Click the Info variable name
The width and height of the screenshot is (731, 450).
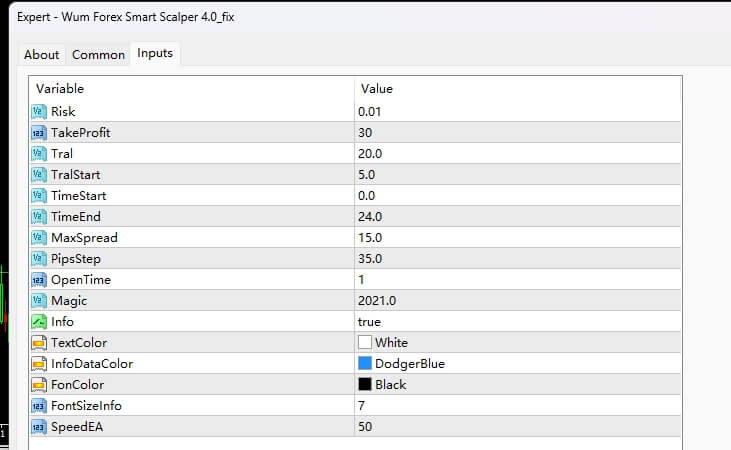coord(62,321)
